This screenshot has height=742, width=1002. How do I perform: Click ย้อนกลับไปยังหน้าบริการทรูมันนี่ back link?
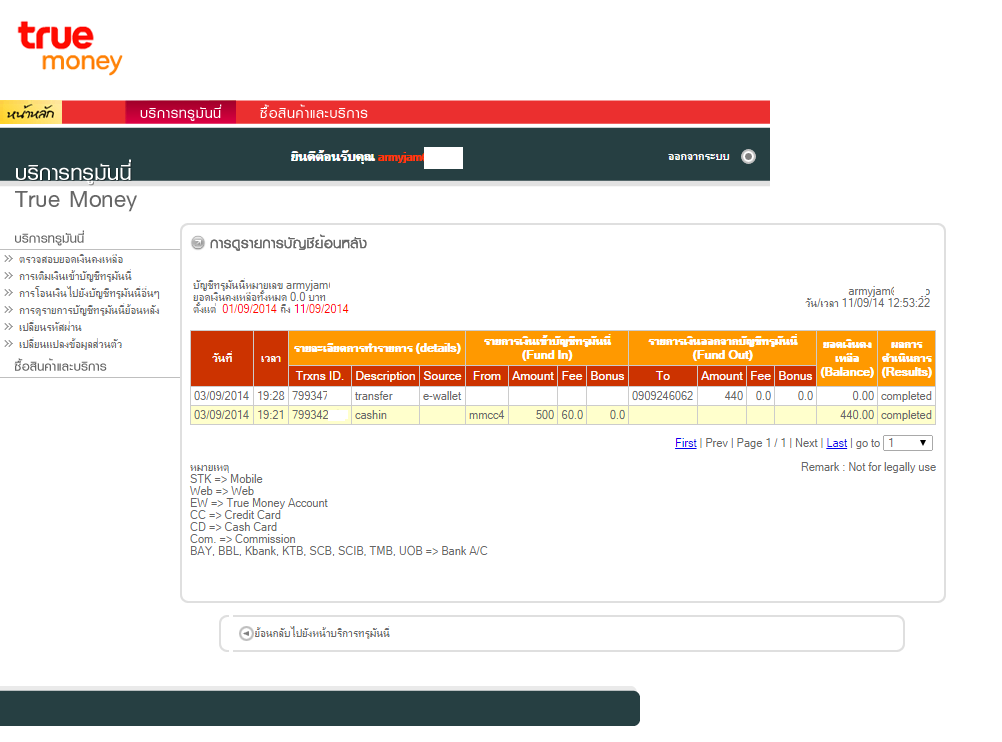(x=322, y=633)
